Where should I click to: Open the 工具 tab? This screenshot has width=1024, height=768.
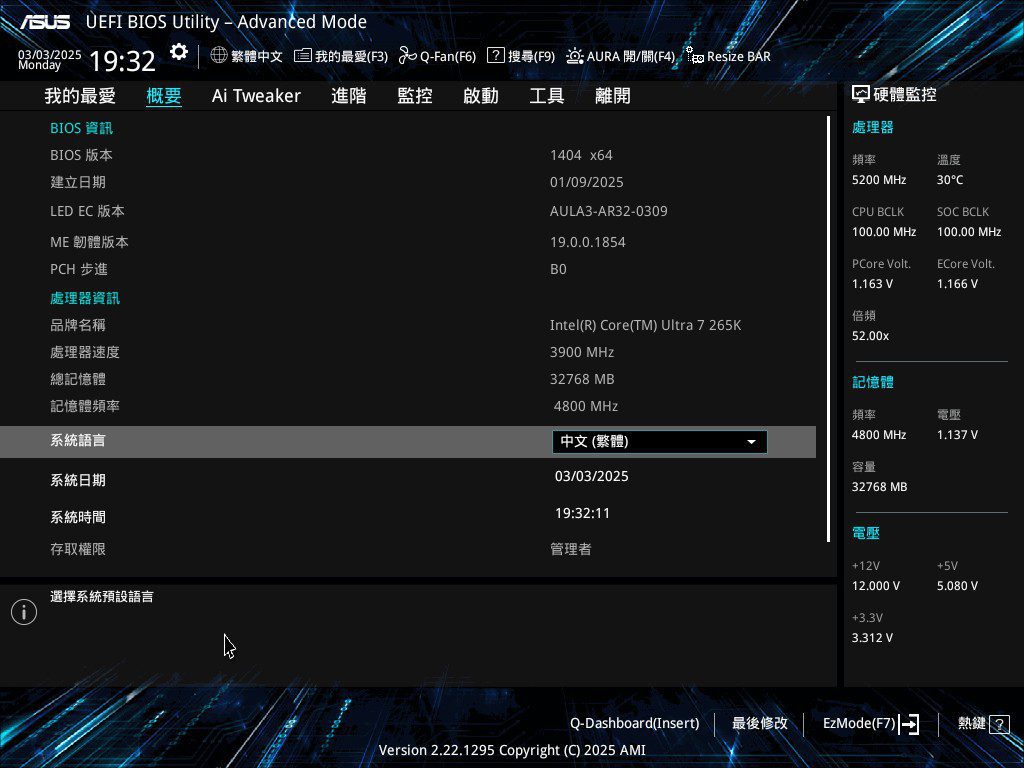pos(547,96)
